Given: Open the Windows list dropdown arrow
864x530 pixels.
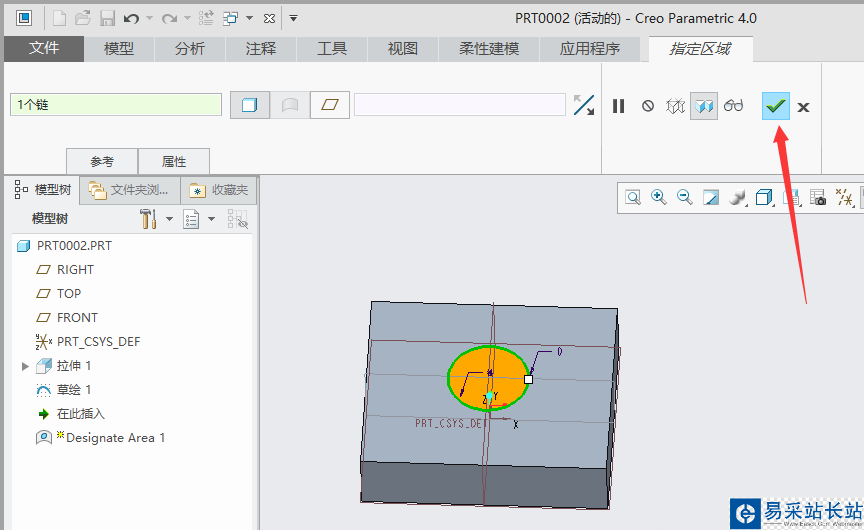Looking at the screenshot, I should 250,19.
